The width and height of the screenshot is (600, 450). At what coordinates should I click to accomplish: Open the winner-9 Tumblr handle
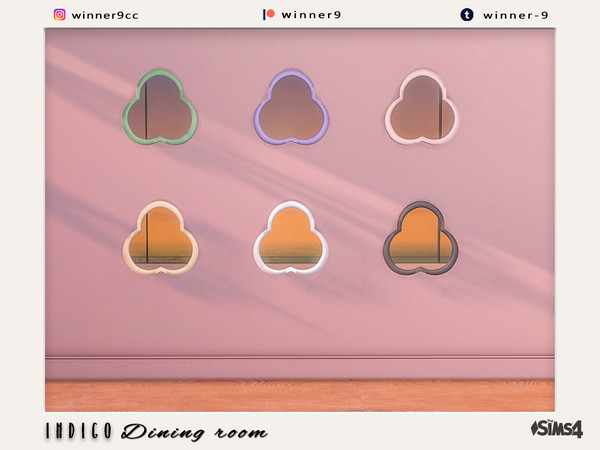[515, 15]
